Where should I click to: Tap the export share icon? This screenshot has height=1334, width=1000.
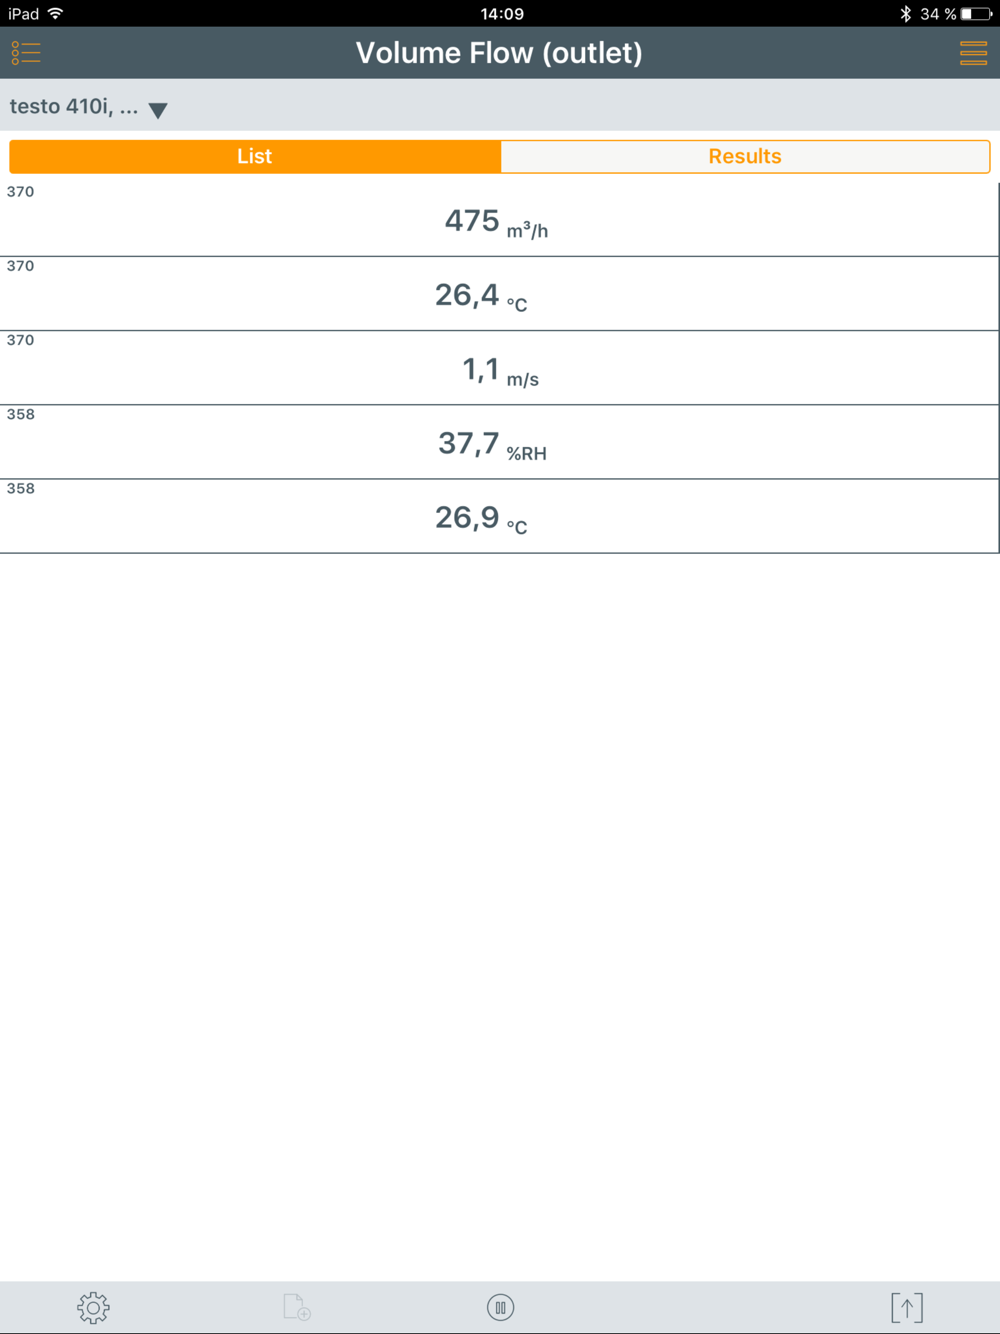pos(907,1307)
